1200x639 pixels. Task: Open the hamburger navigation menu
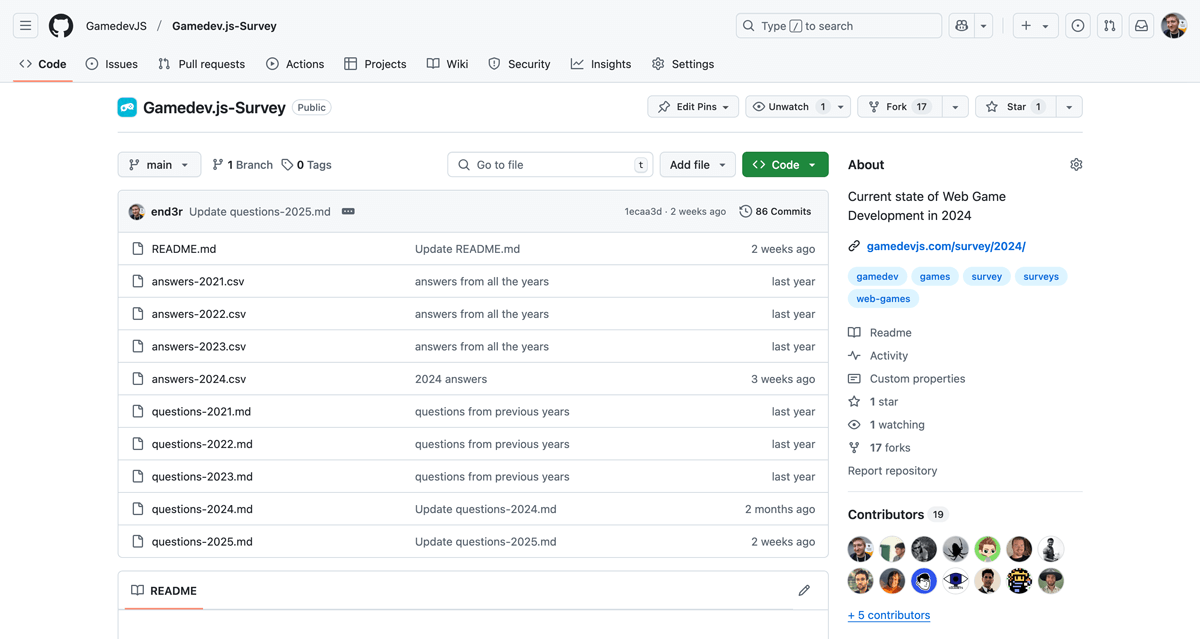click(26, 26)
